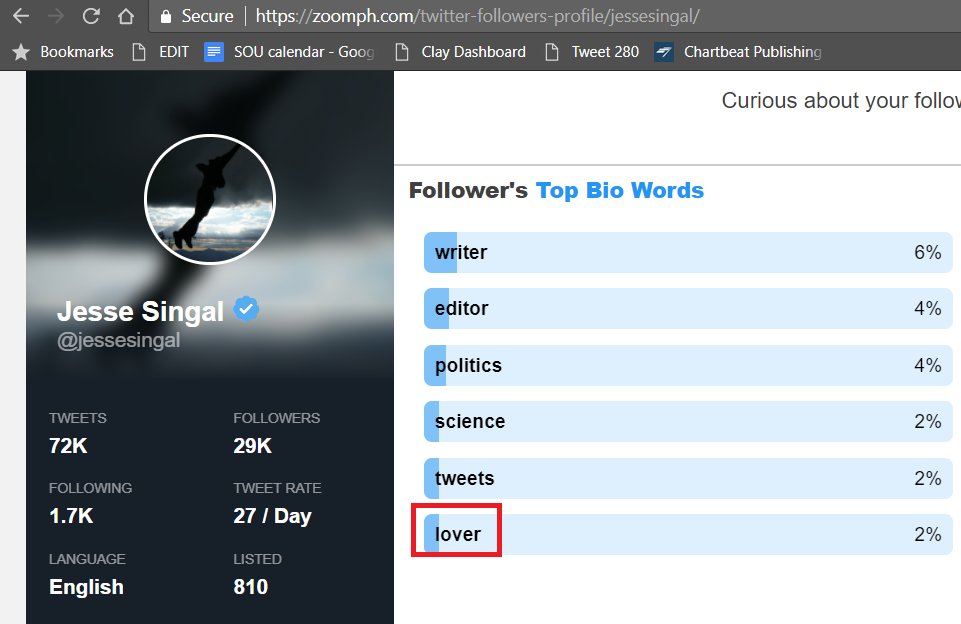The image size is (961, 624).
Task: Click the Jesse Singal name heading
Action: pyautogui.click(x=140, y=311)
